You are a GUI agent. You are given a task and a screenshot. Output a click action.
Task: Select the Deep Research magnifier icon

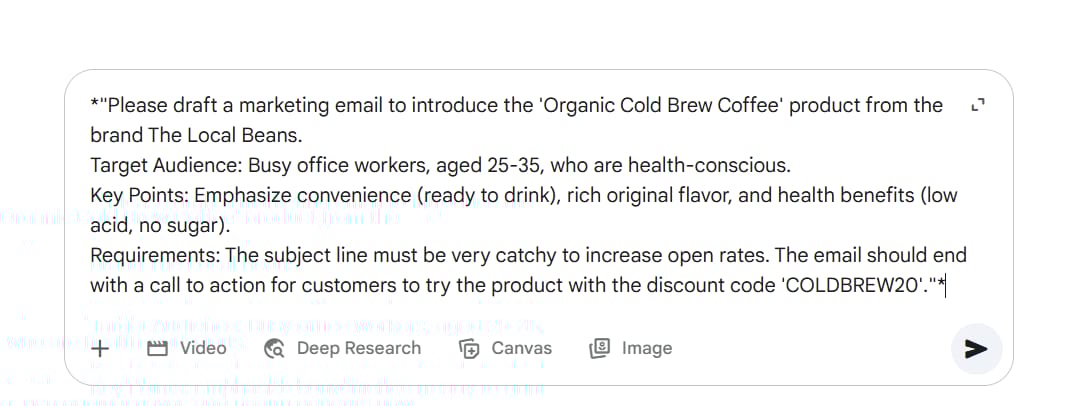pos(275,348)
